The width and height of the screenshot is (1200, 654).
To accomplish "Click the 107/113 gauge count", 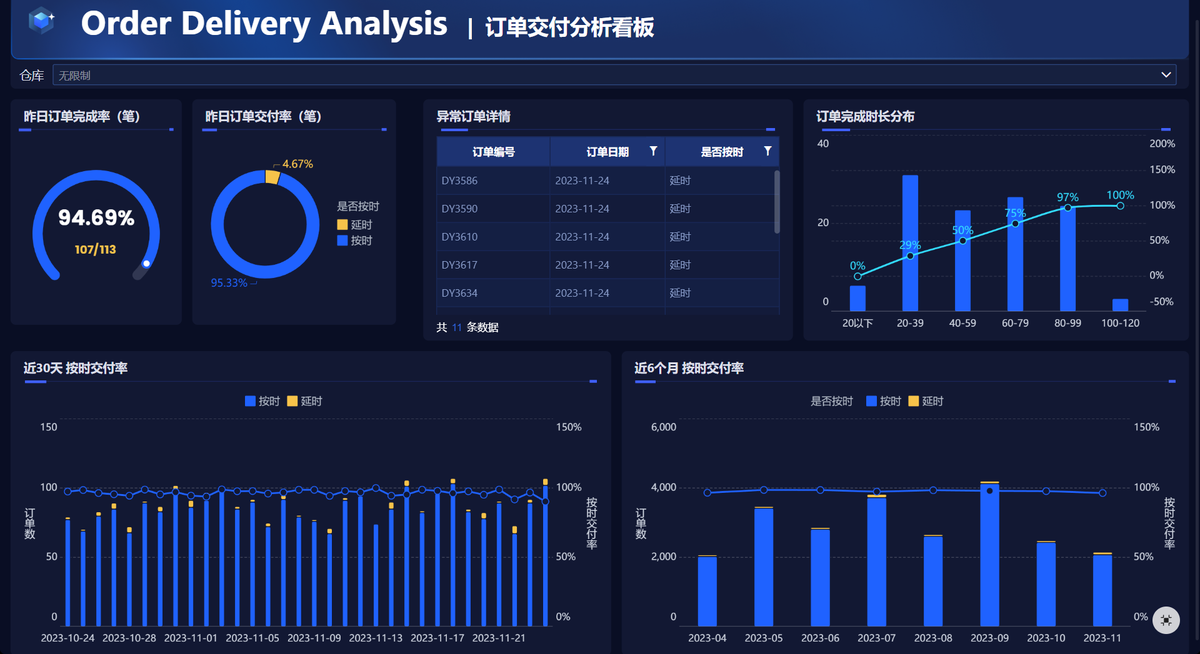I will coord(95,248).
